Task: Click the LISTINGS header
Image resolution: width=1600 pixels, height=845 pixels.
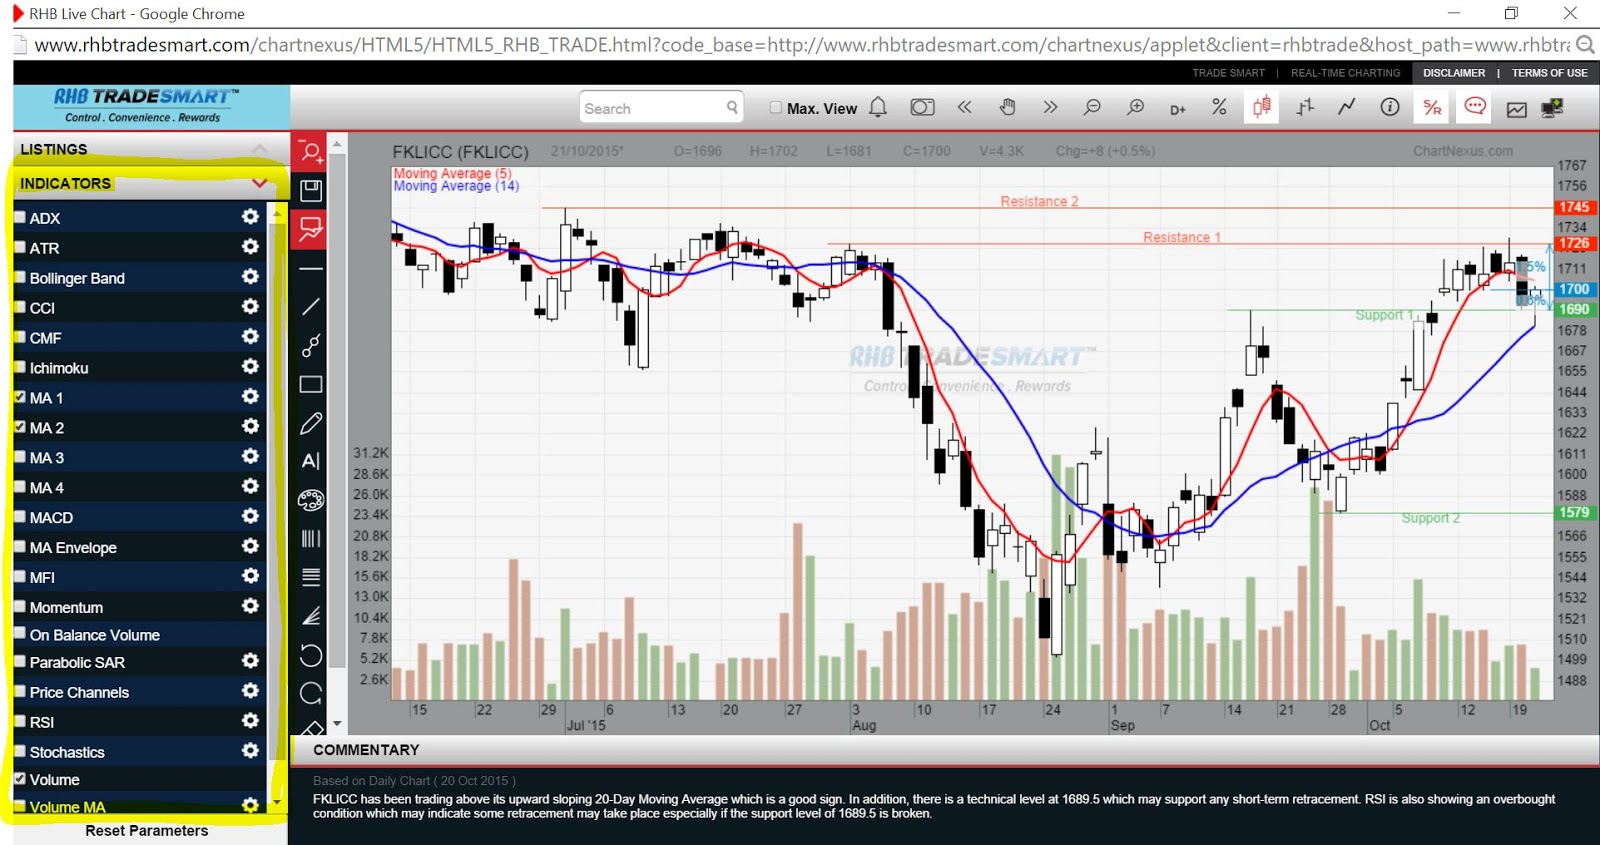Action: point(151,149)
